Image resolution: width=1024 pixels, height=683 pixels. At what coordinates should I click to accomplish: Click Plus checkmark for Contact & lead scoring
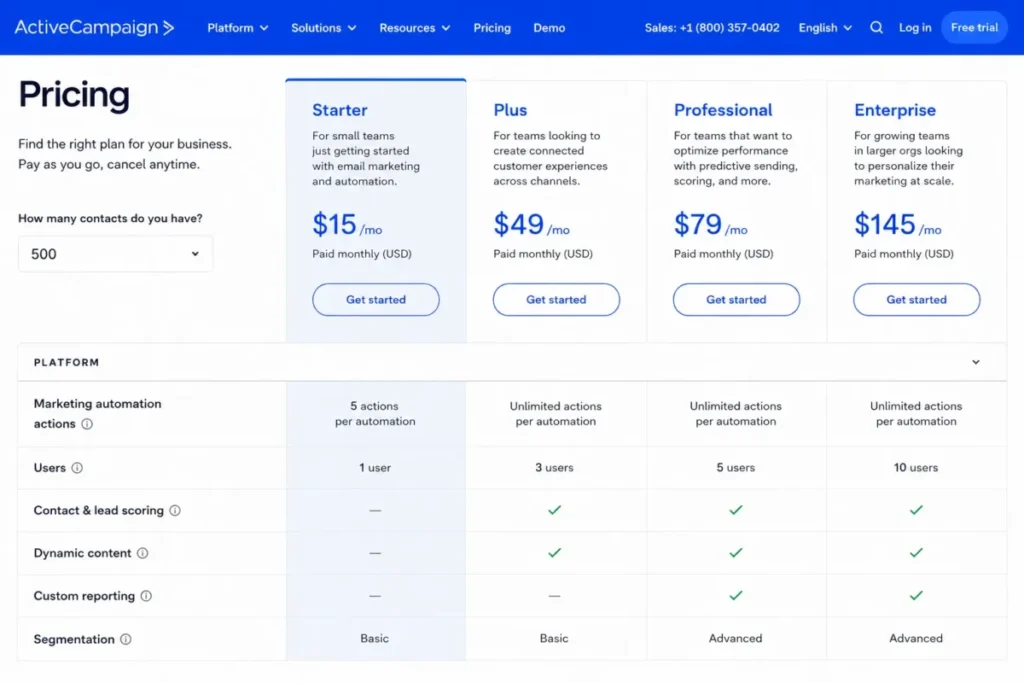click(x=554, y=510)
